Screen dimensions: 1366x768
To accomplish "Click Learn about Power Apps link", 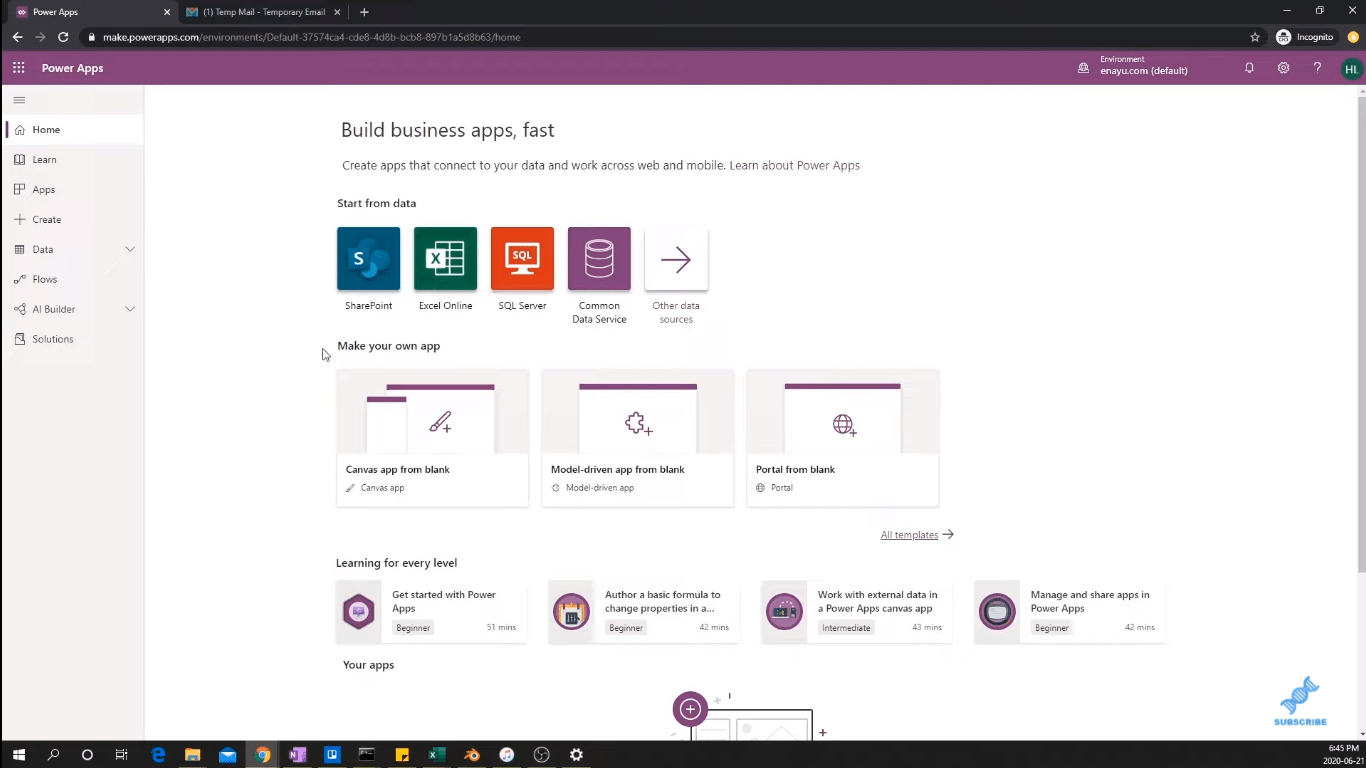I will point(794,165).
